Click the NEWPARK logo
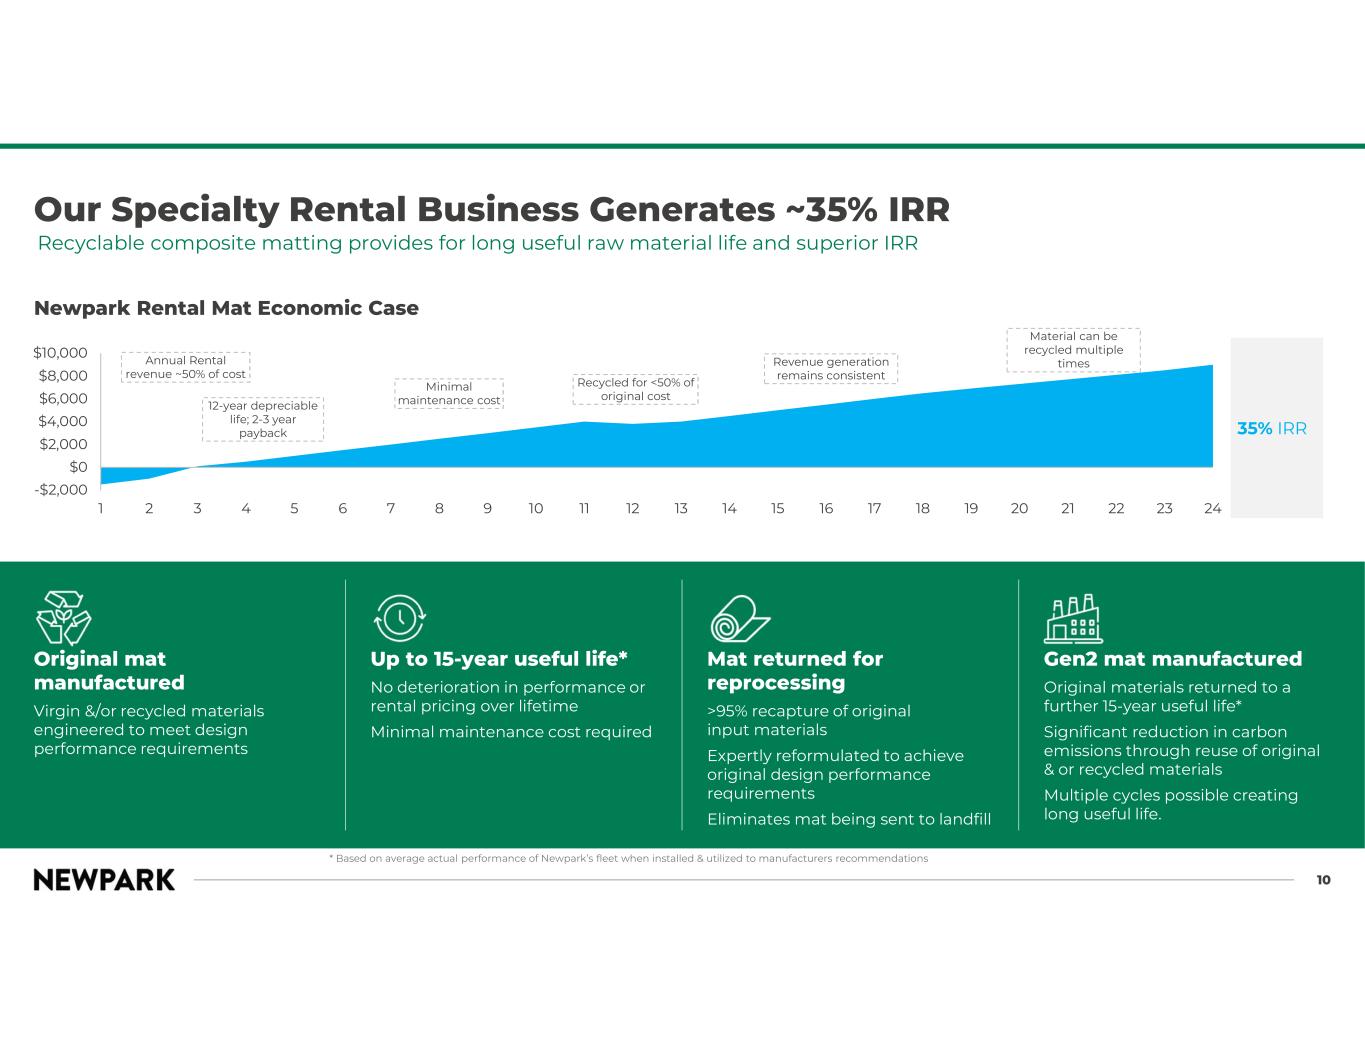Viewport: 1365px width, 1055px height. click(x=104, y=880)
